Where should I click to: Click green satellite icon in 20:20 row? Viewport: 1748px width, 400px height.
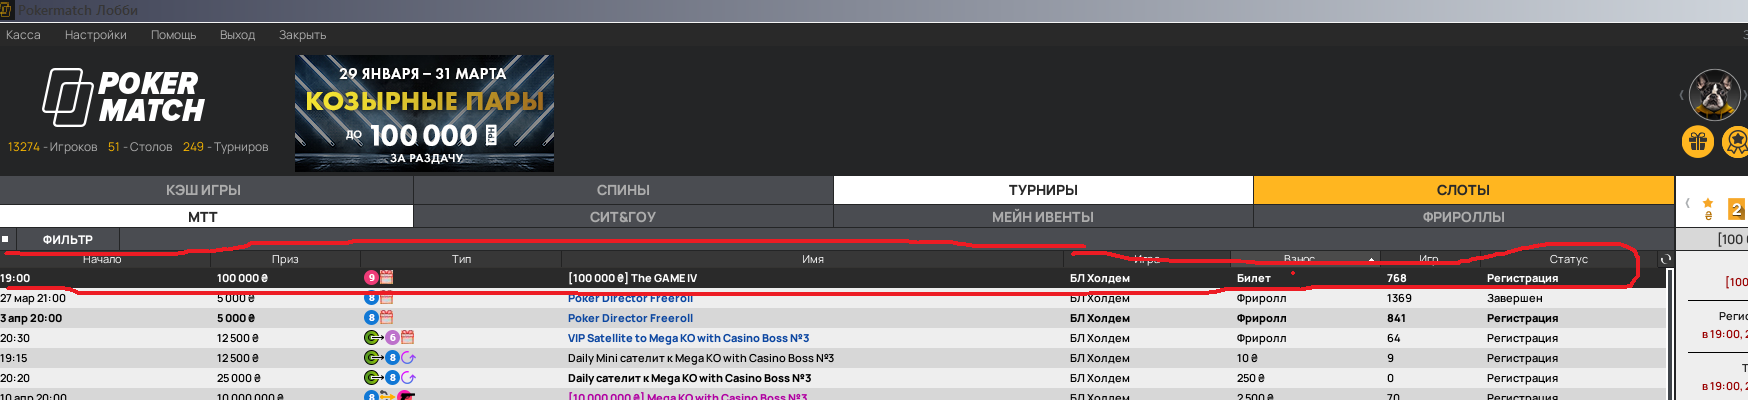click(373, 378)
